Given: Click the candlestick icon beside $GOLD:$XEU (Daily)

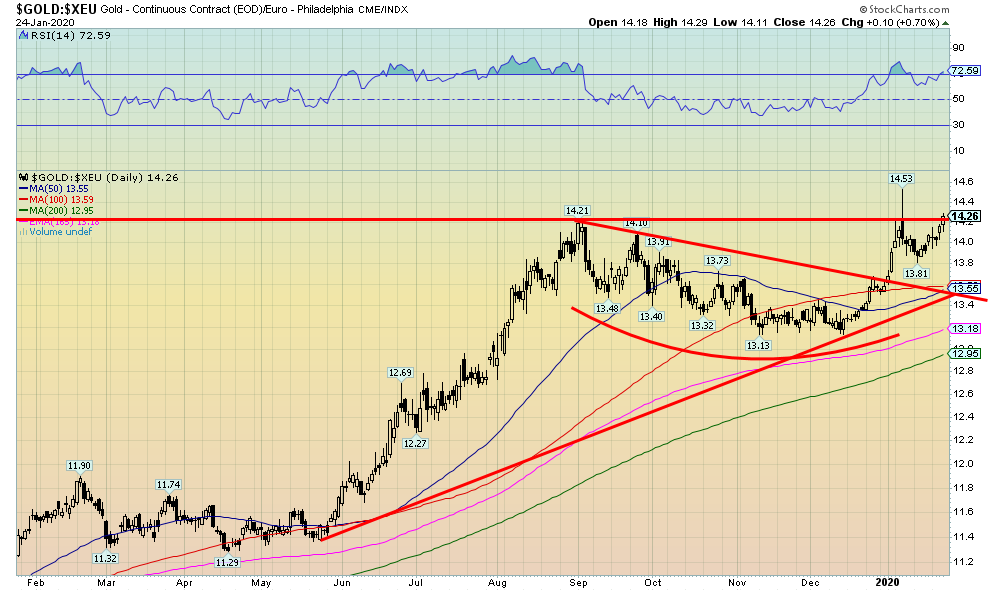Looking at the screenshot, I should (x=25, y=177).
